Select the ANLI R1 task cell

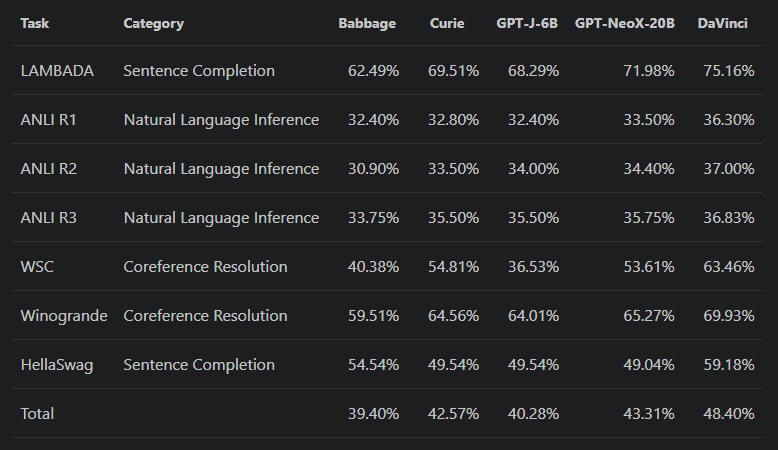click(x=48, y=120)
